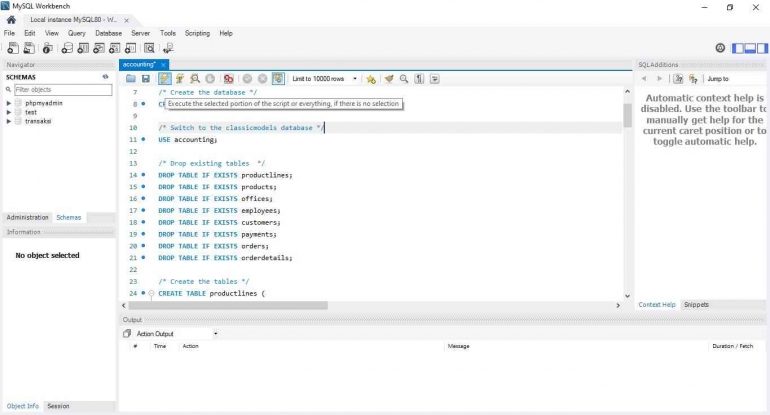Expand the test schema
This screenshot has height=415, width=770.
[x=8, y=112]
